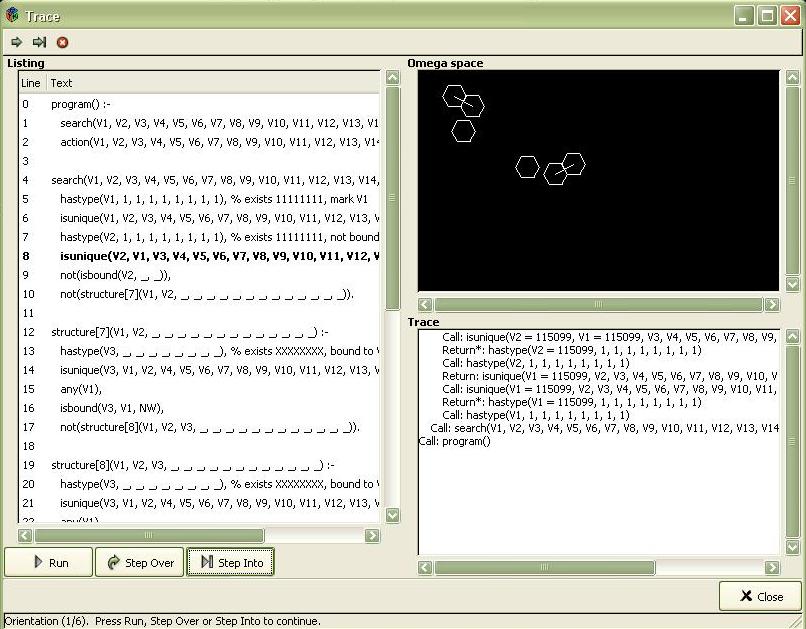Click Omega space vertical scroll up arrow

[x=793, y=77]
